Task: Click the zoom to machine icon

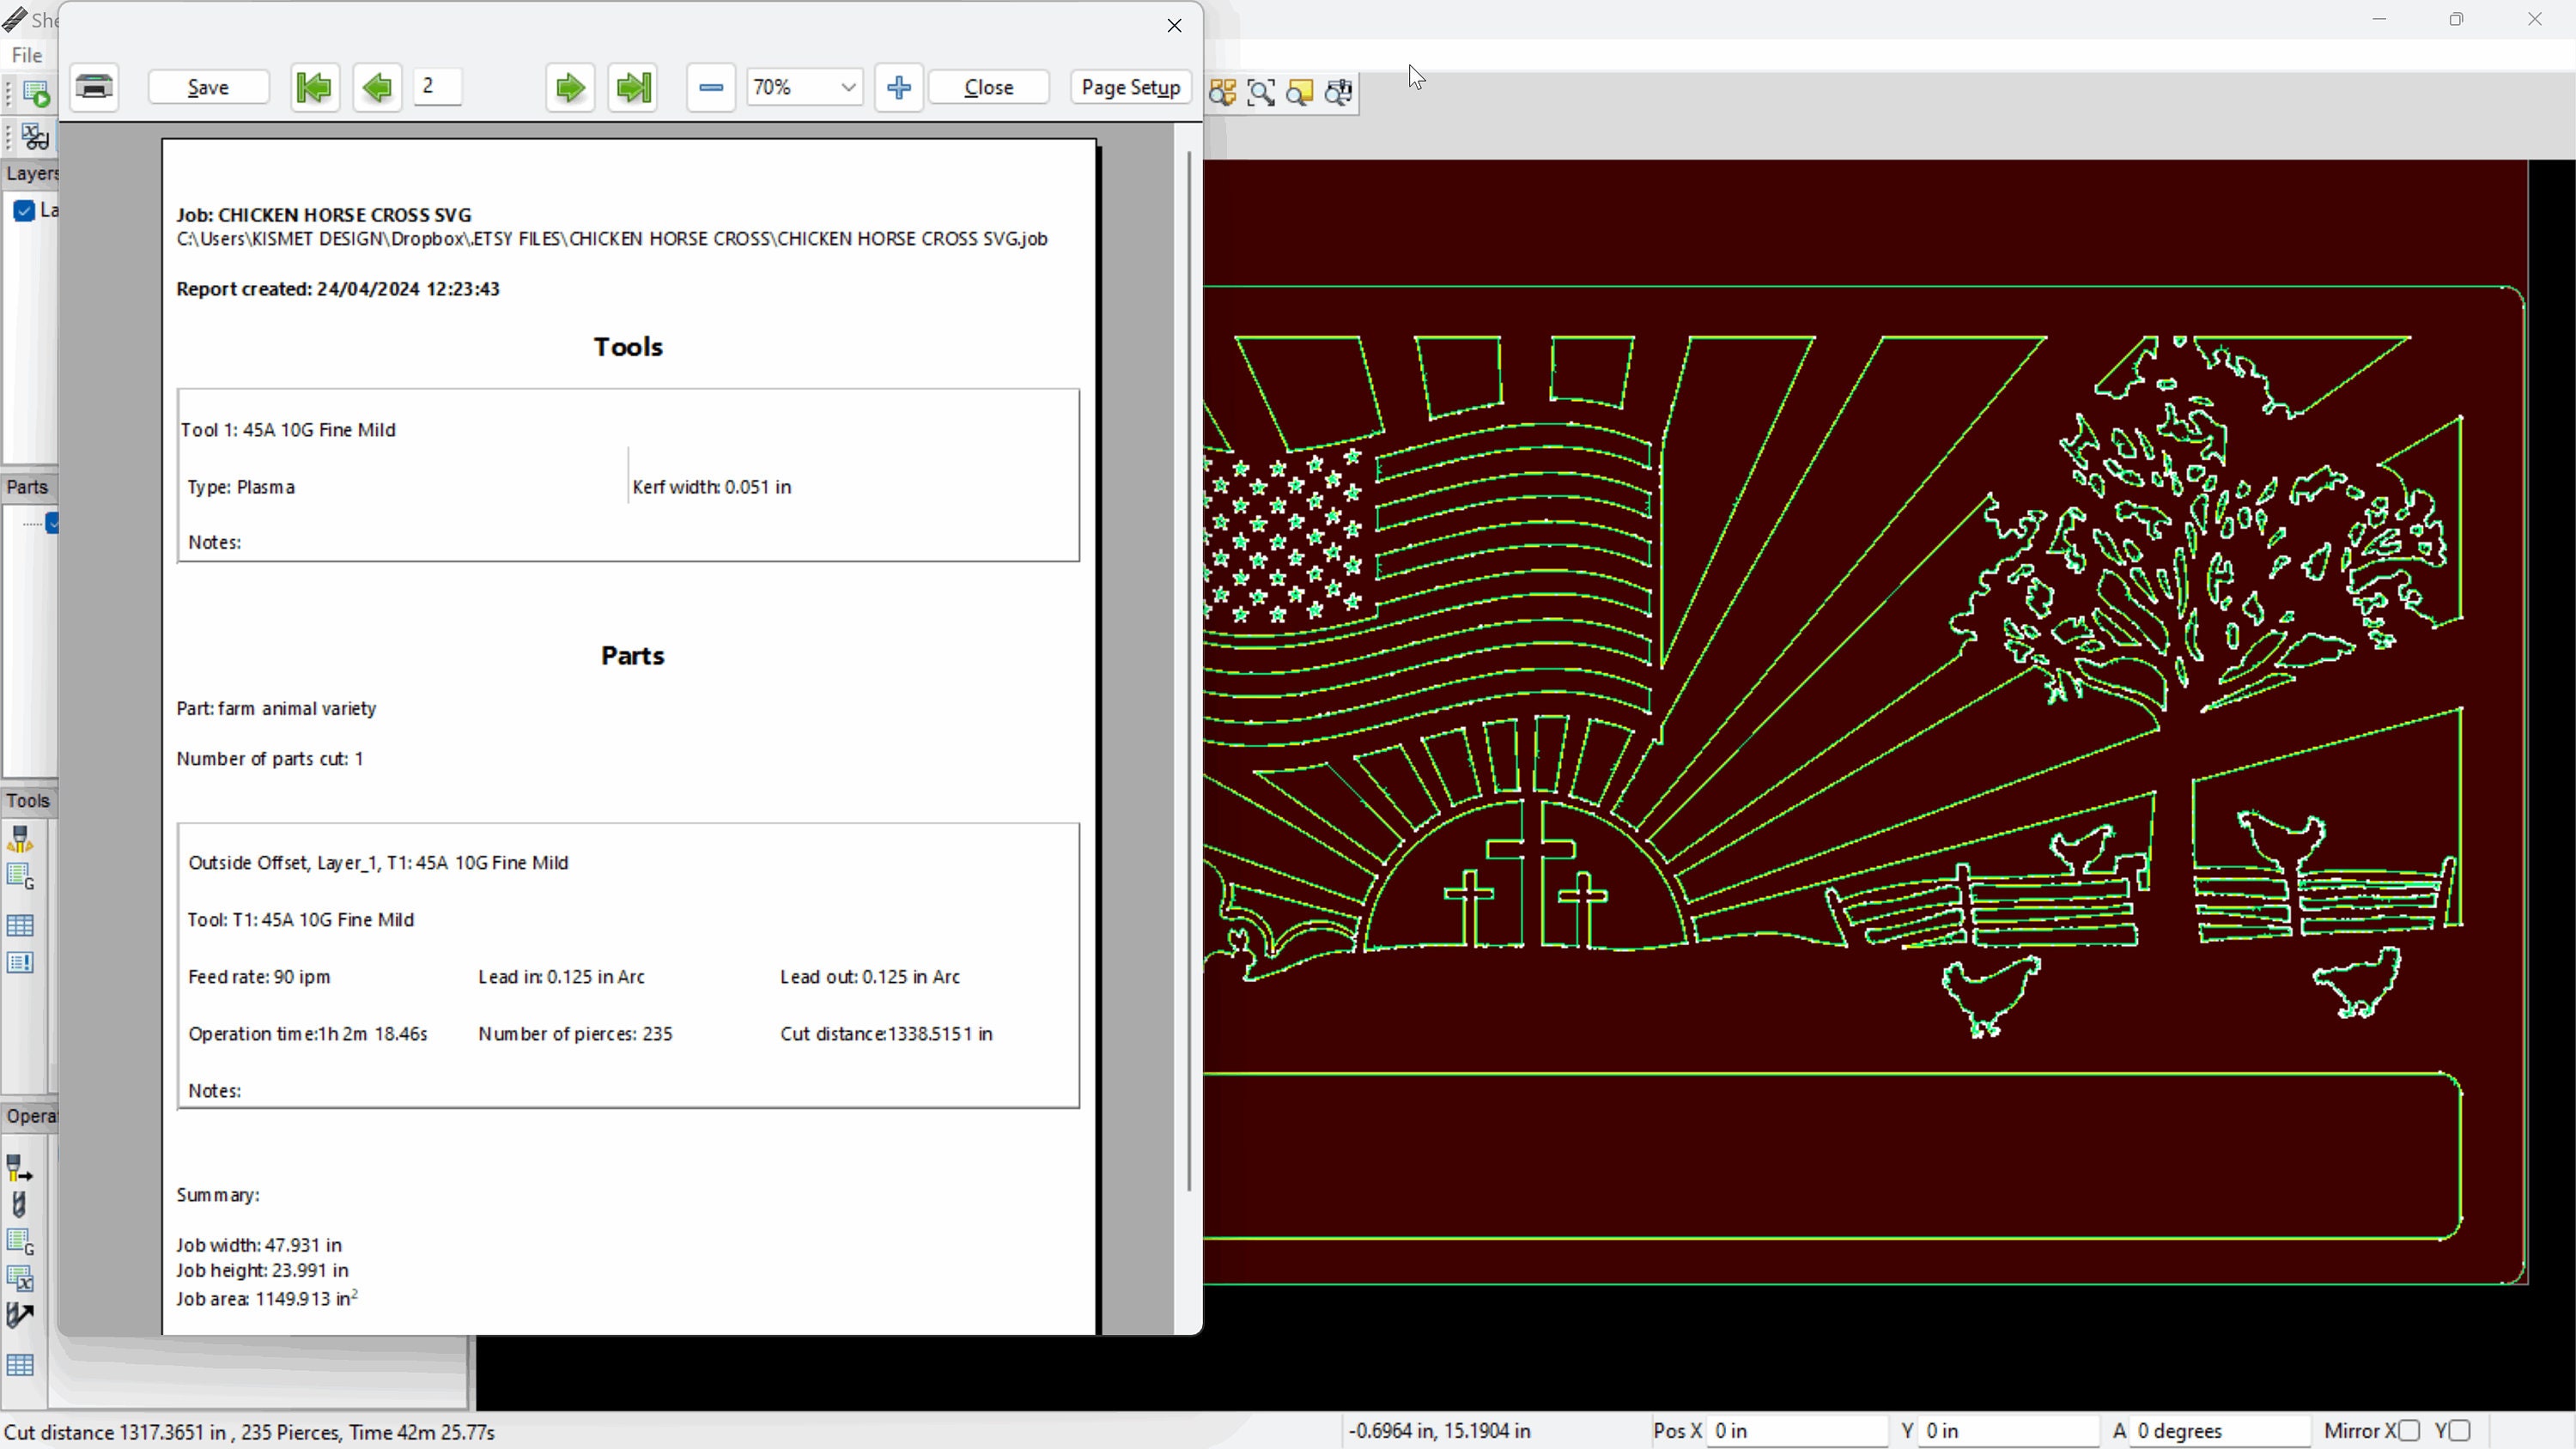Action: click(x=1340, y=92)
